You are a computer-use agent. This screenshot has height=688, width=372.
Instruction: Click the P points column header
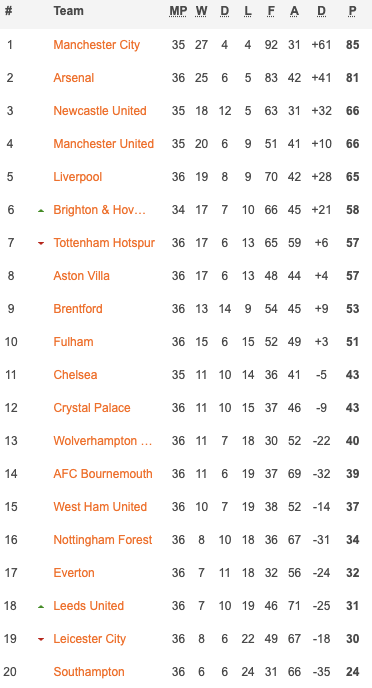coord(352,11)
